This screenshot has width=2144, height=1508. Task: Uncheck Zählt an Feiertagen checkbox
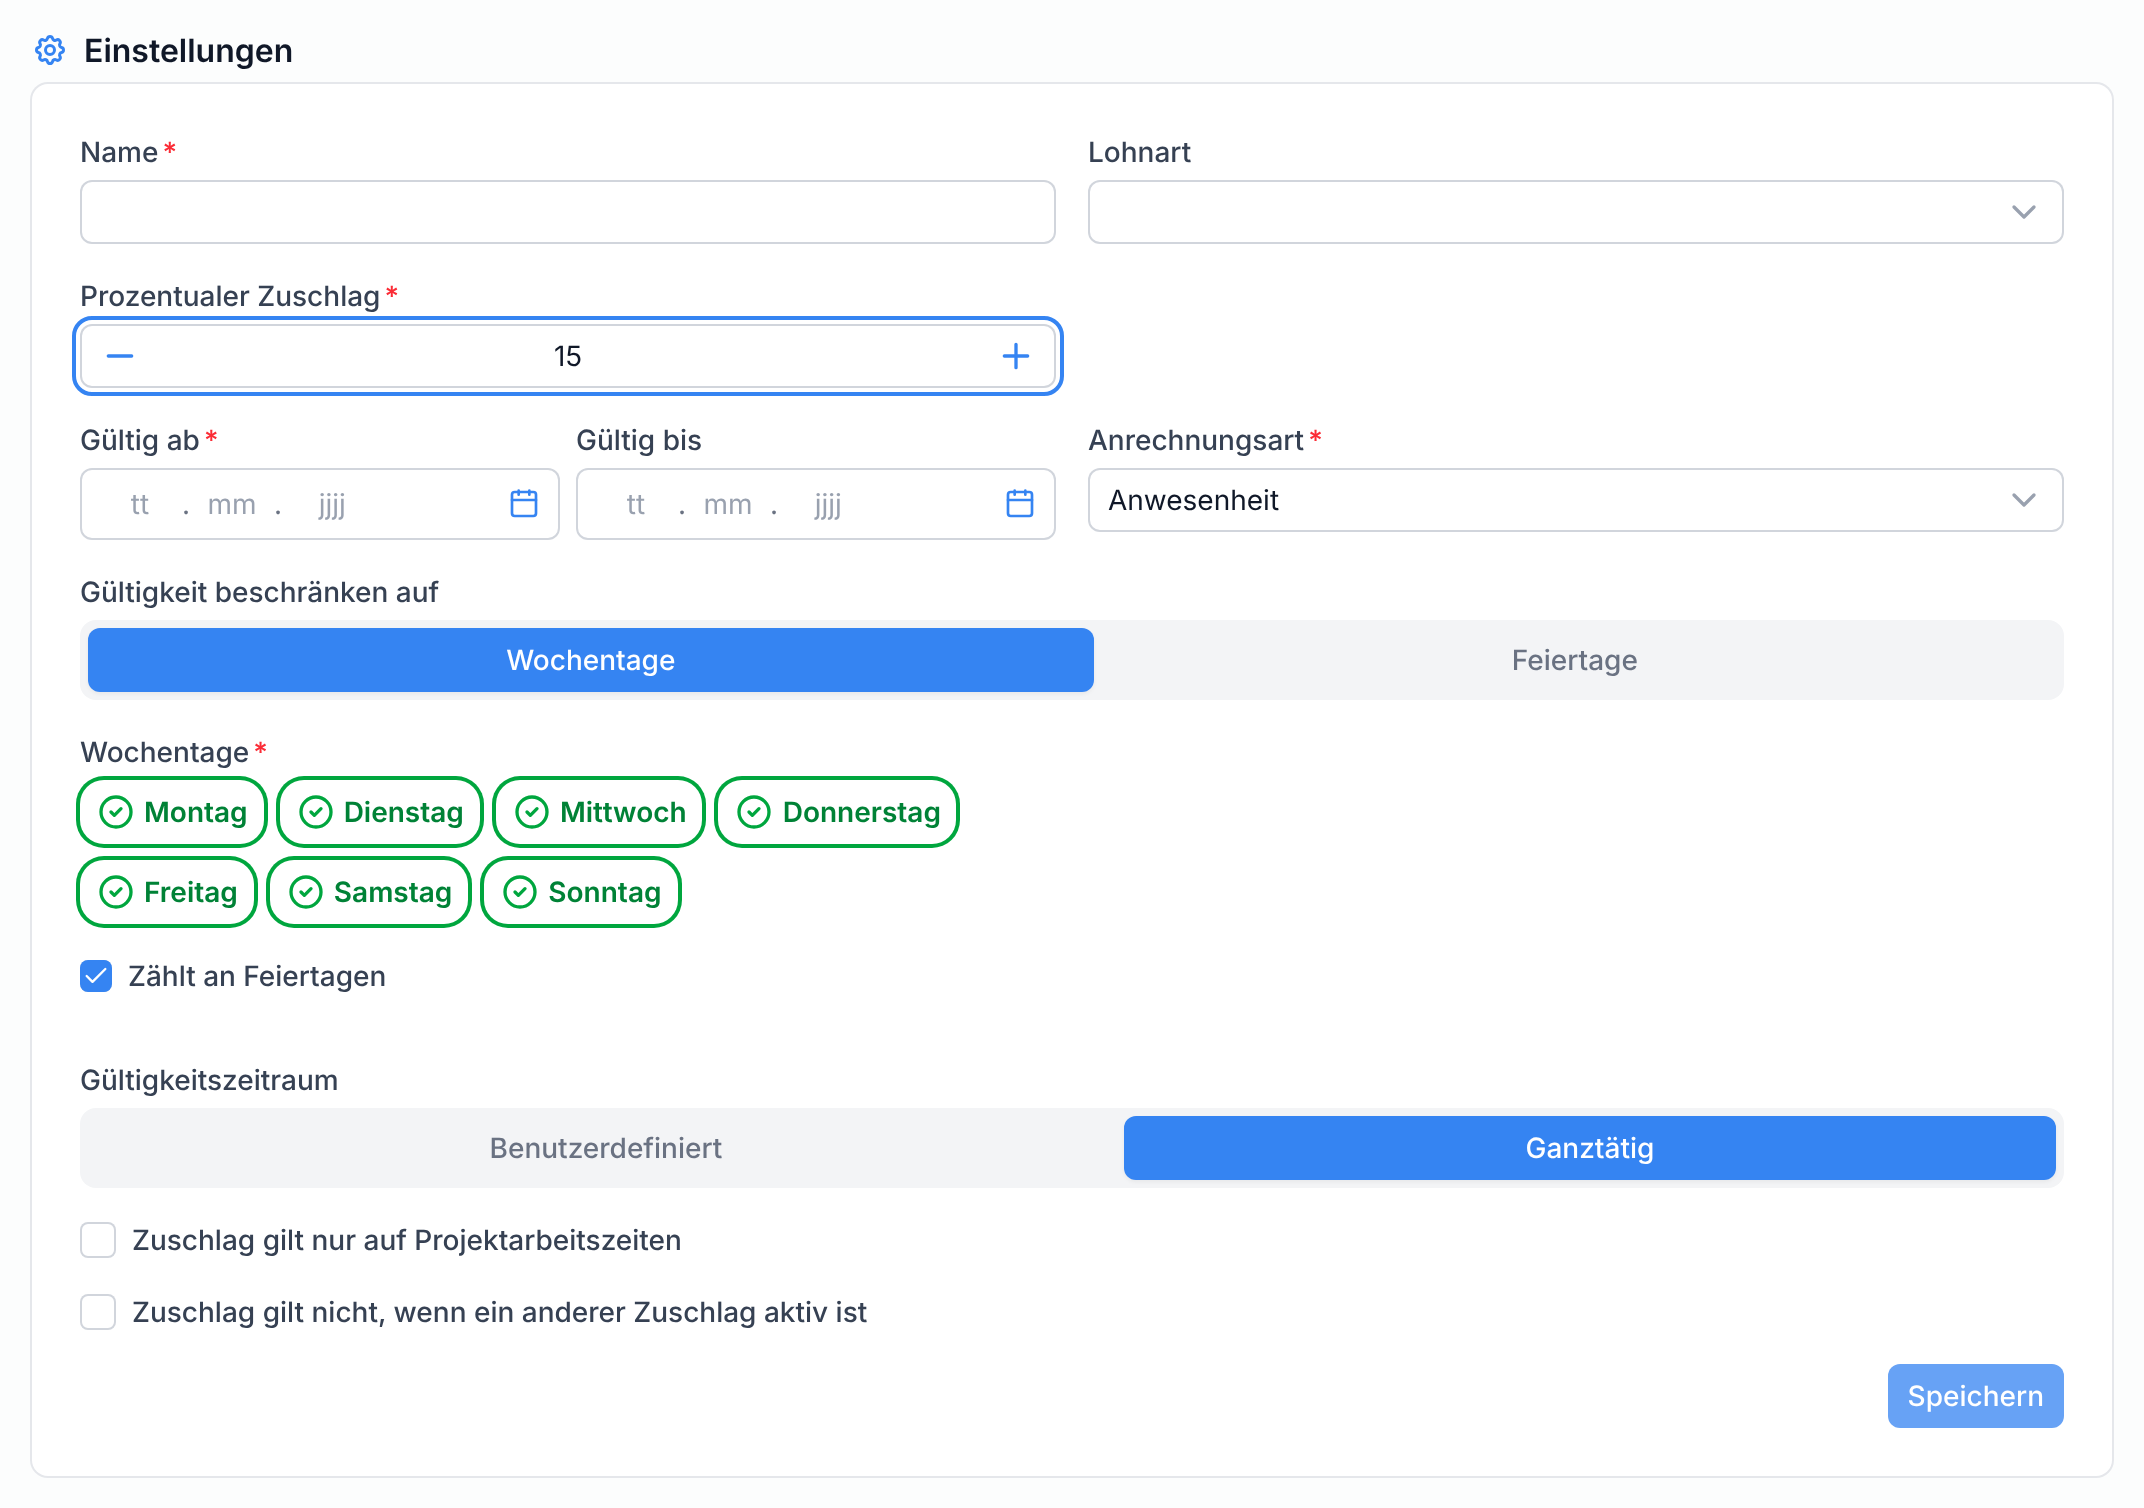(96, 976)
